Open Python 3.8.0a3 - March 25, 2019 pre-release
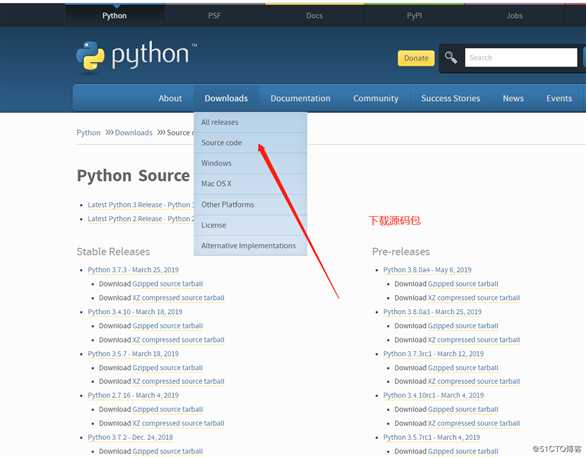Viewport: 586px width, 457px height. point(432,312)
